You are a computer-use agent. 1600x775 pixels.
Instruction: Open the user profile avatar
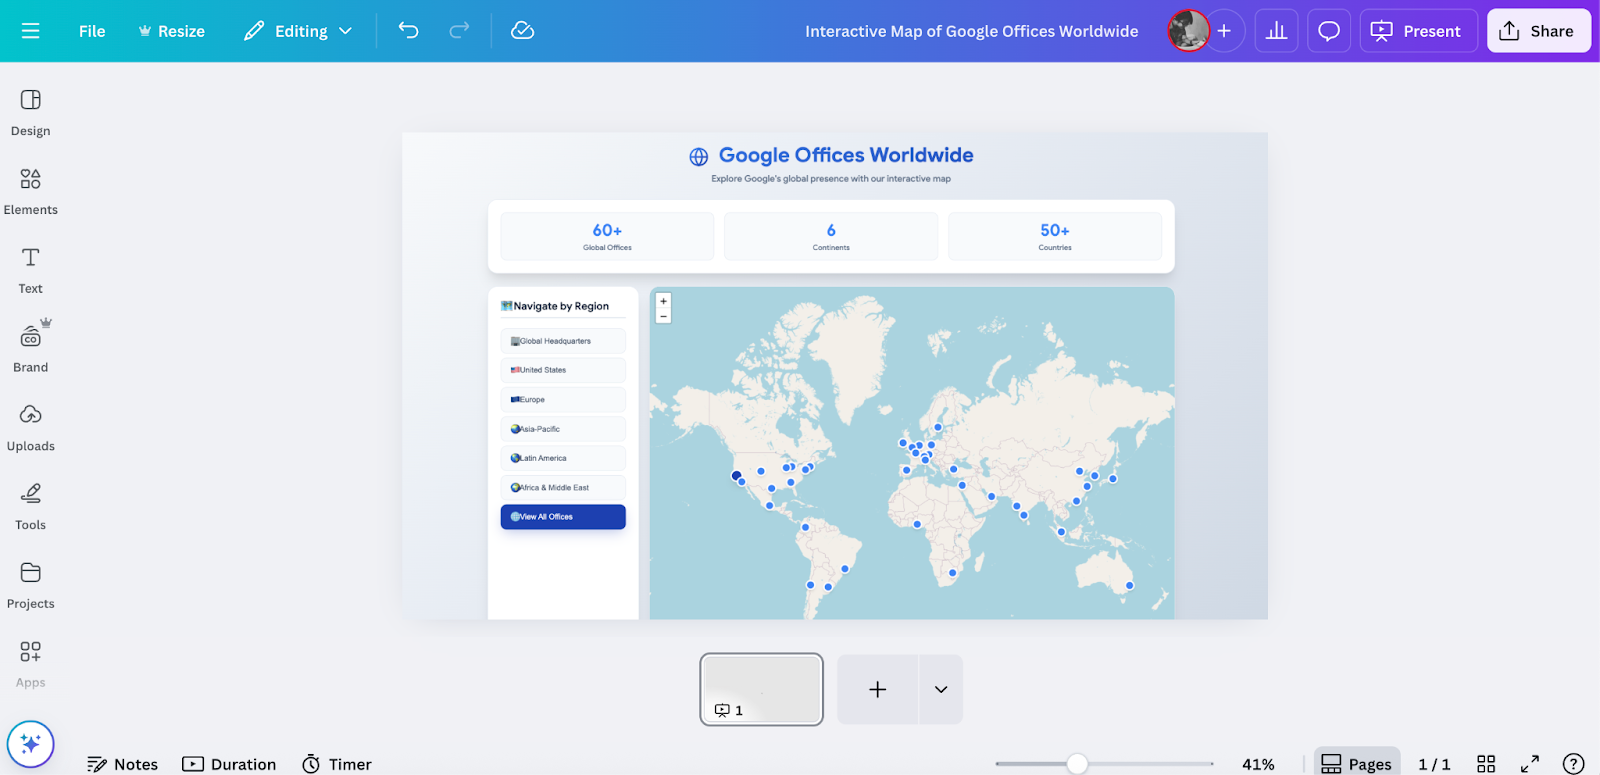1188,31
